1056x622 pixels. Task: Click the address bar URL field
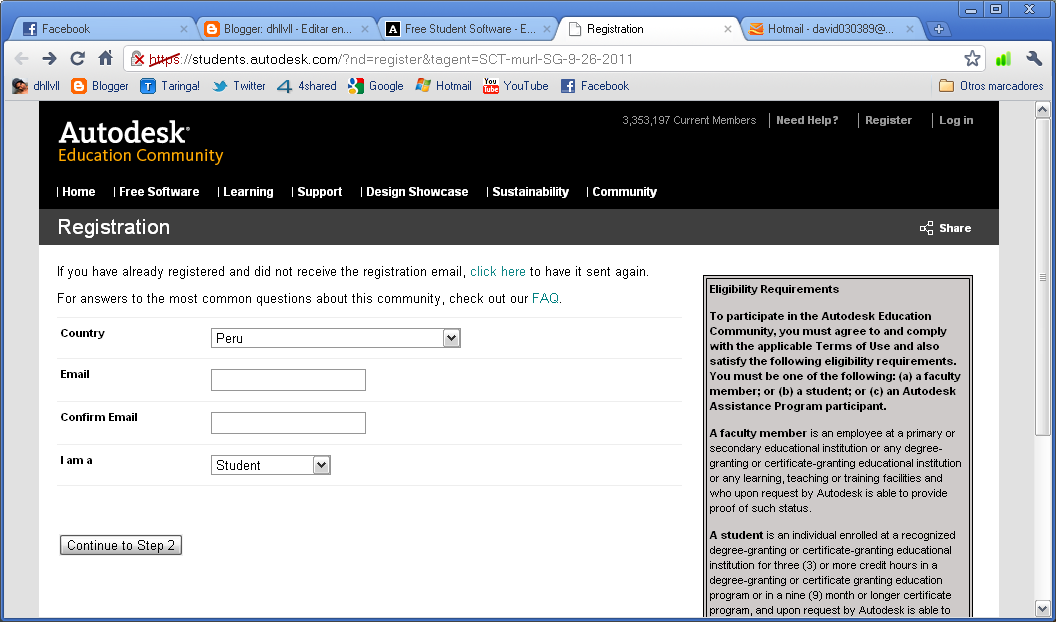pyautogui.click(x=552, y=59)
